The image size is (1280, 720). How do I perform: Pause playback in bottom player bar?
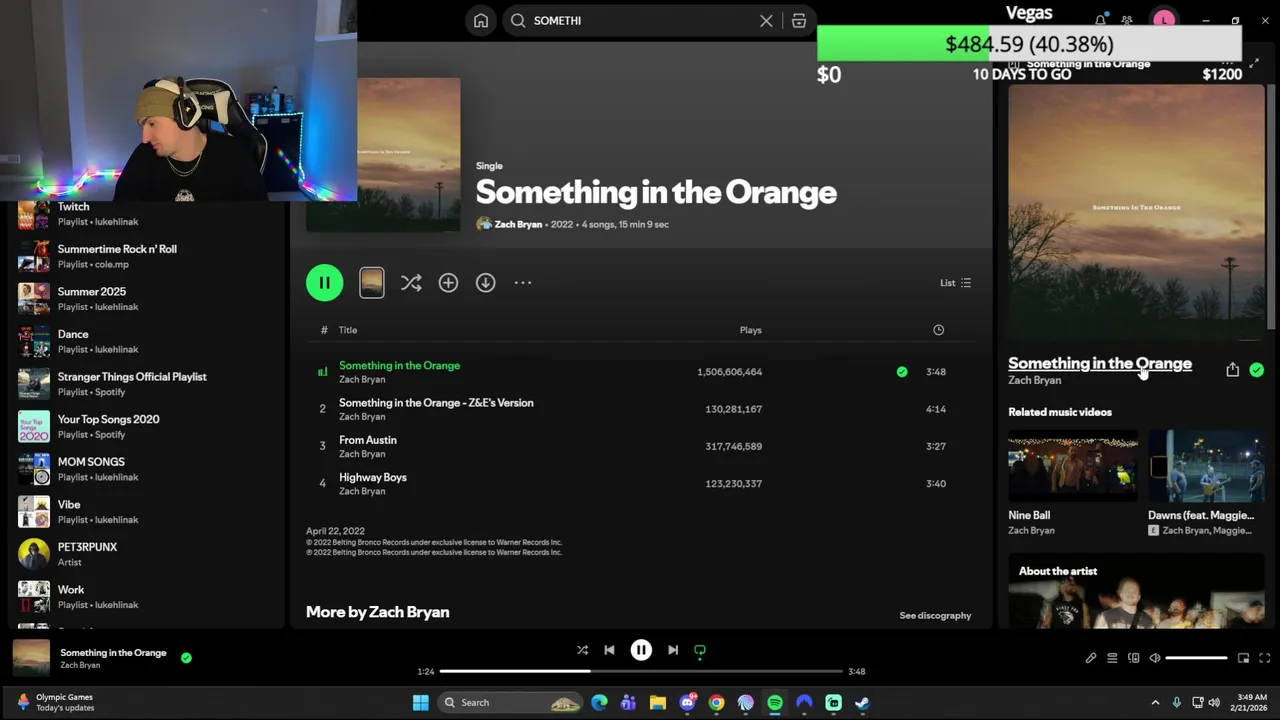(x=641, y=650)
